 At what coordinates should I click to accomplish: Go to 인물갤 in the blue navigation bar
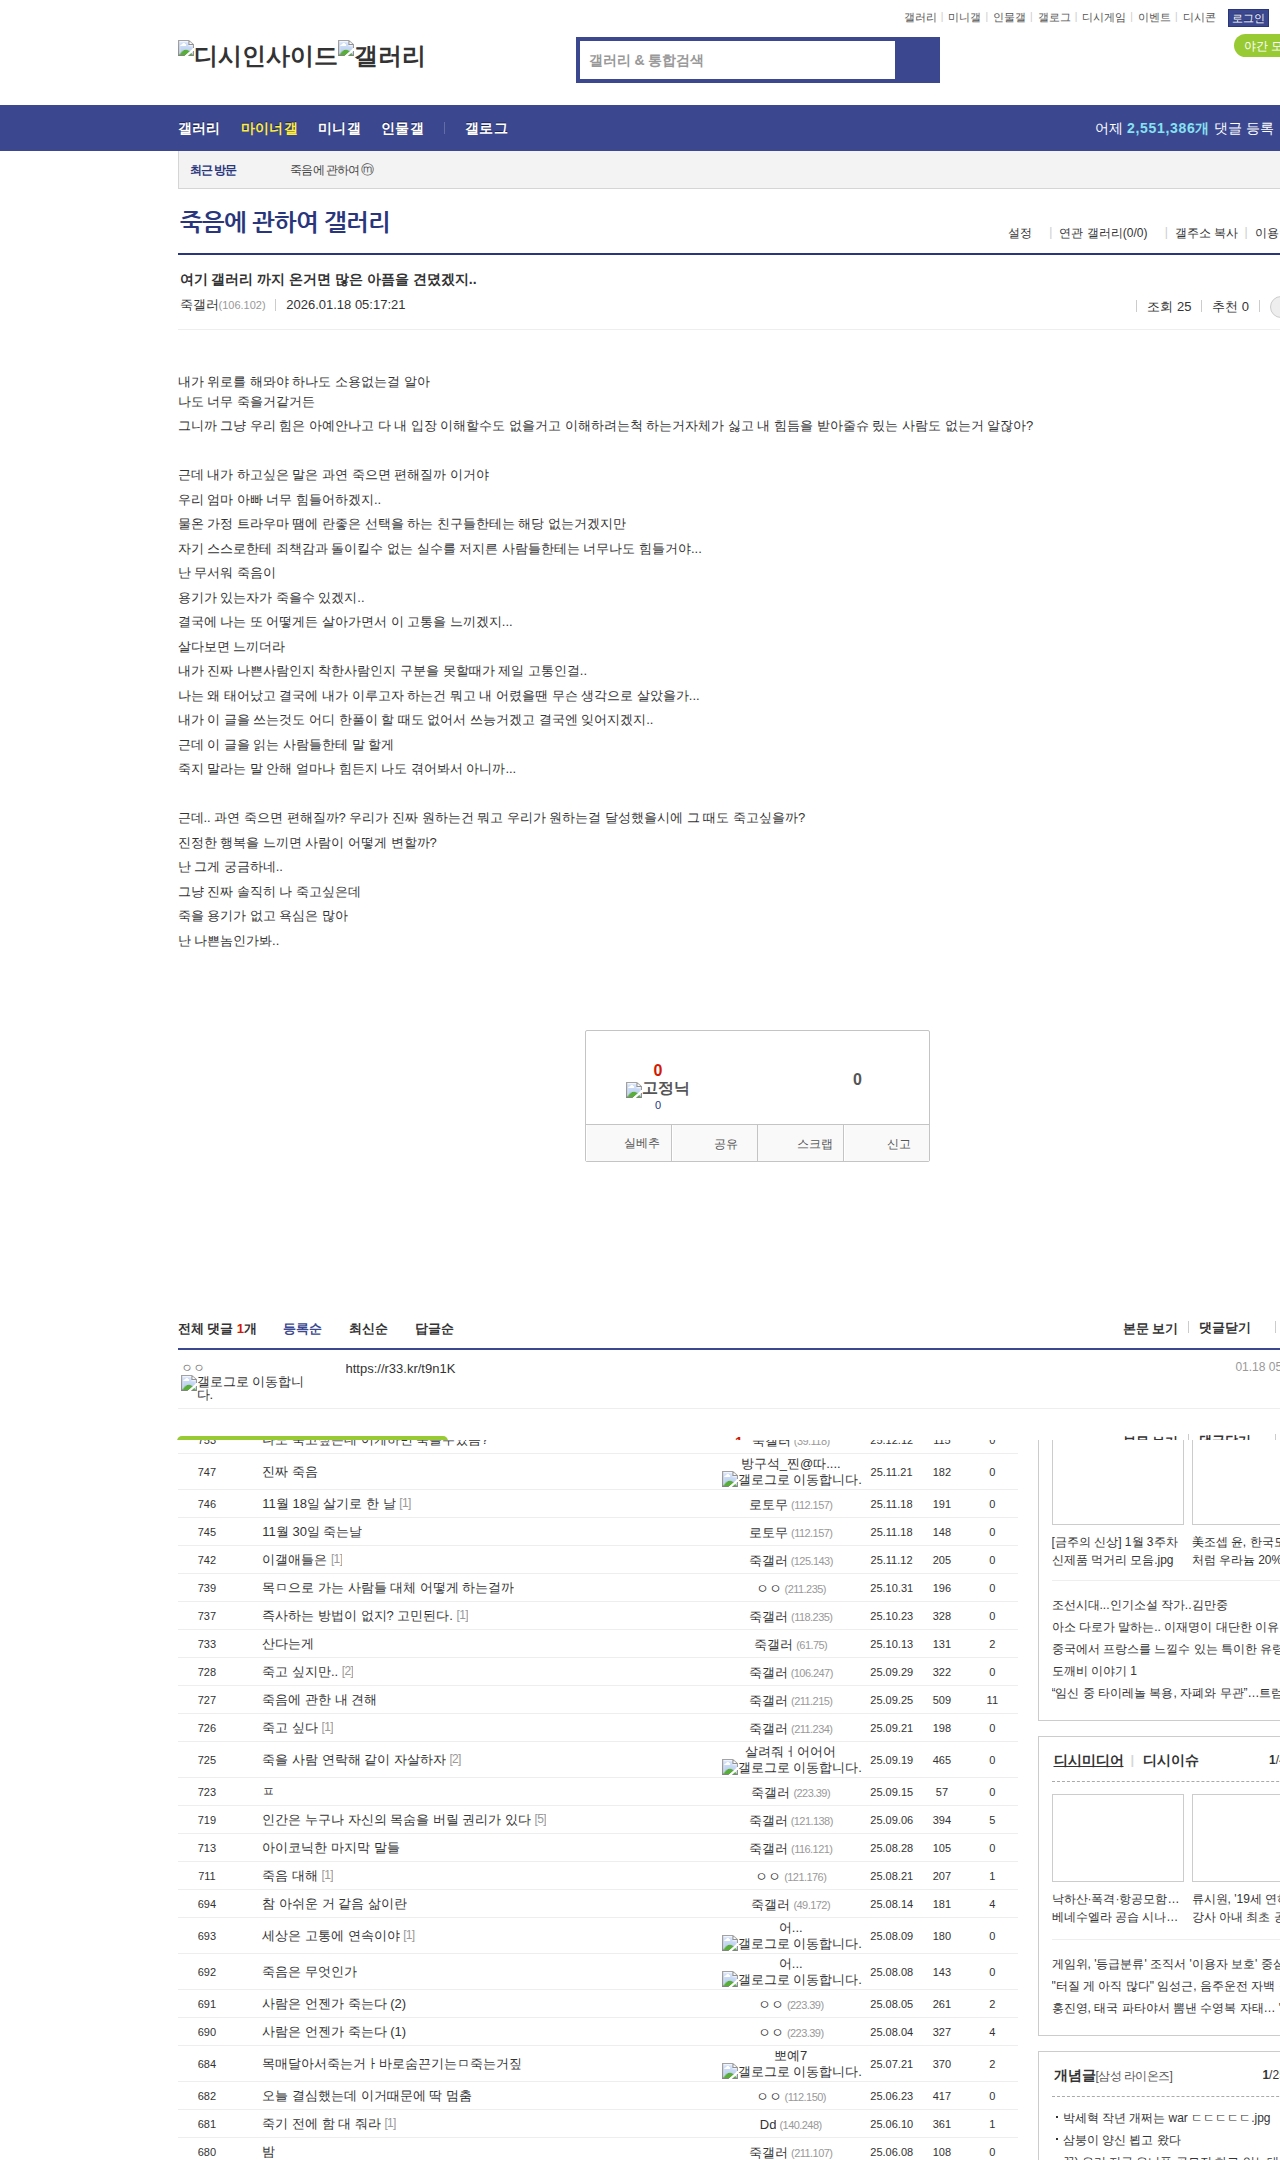402,128
